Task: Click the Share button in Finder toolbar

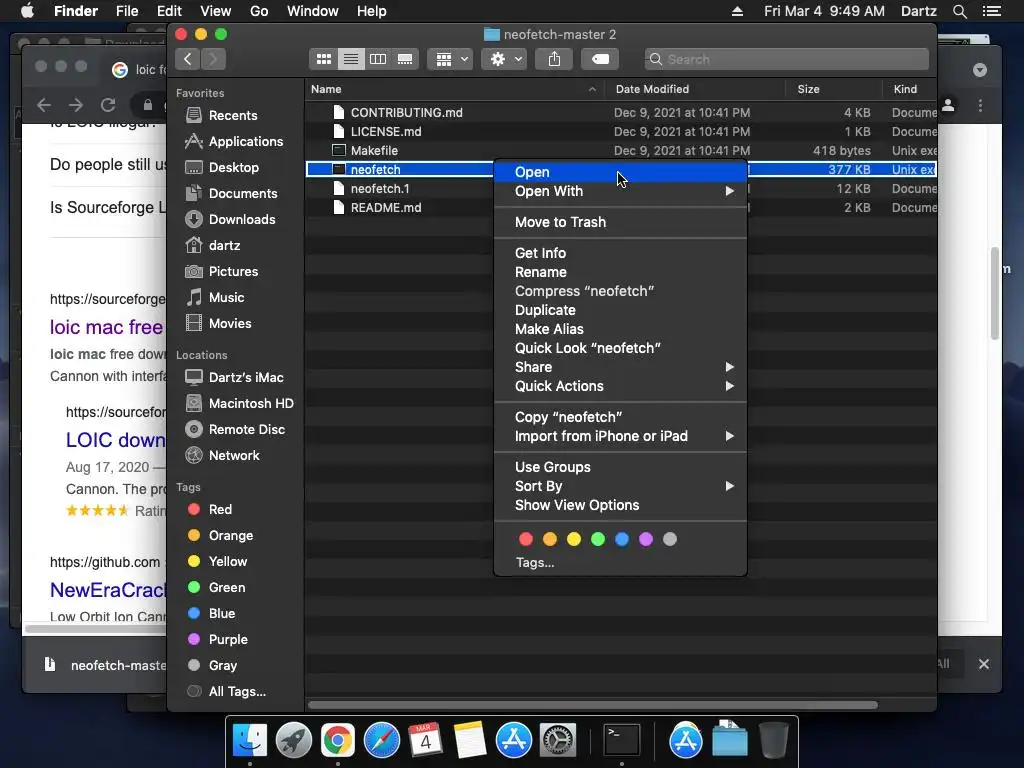Action: coord(554,59)
